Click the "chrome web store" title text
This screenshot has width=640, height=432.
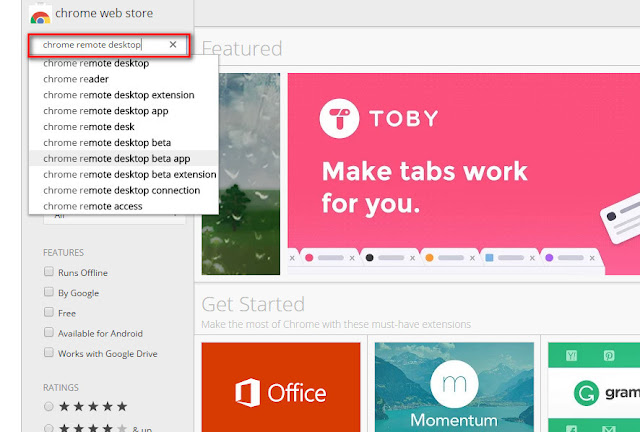click(104, 13)
